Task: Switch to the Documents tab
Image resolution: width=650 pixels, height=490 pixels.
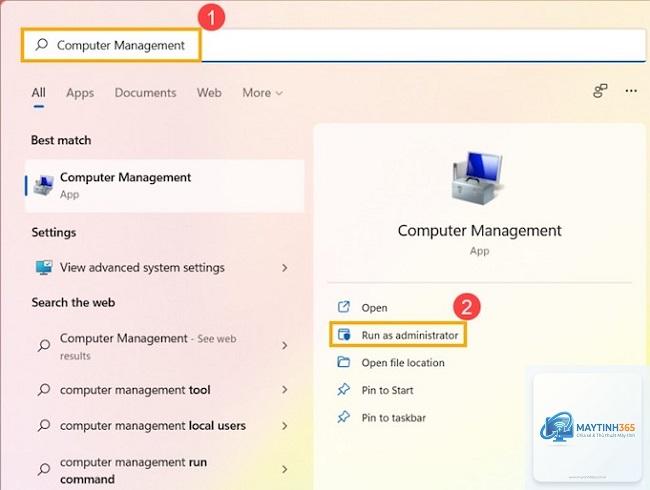Action: [x=146, y=92]
